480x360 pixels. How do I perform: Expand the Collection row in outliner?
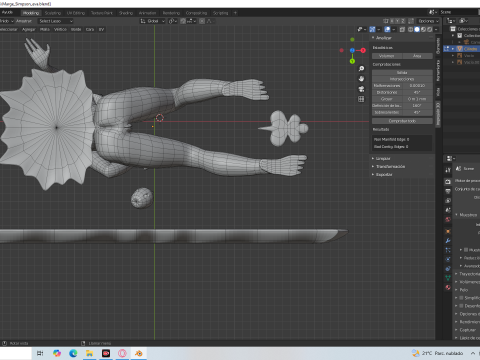[x=453, y=36]
